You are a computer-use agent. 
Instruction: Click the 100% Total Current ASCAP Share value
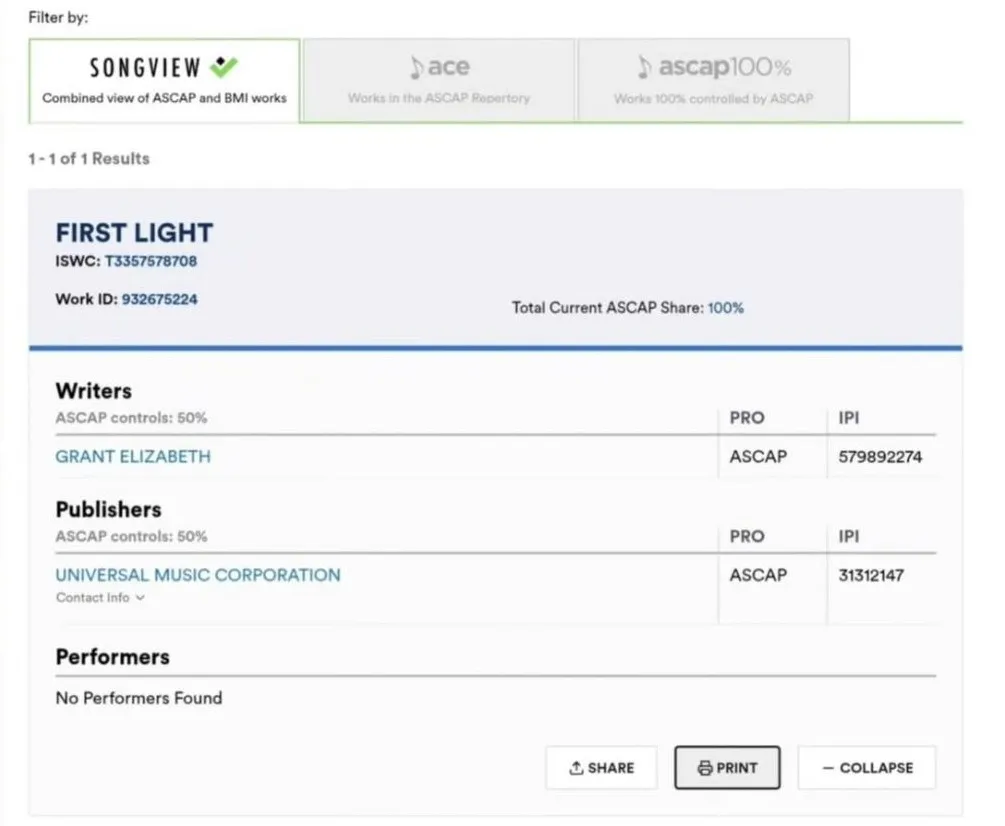tap(726, 308)
